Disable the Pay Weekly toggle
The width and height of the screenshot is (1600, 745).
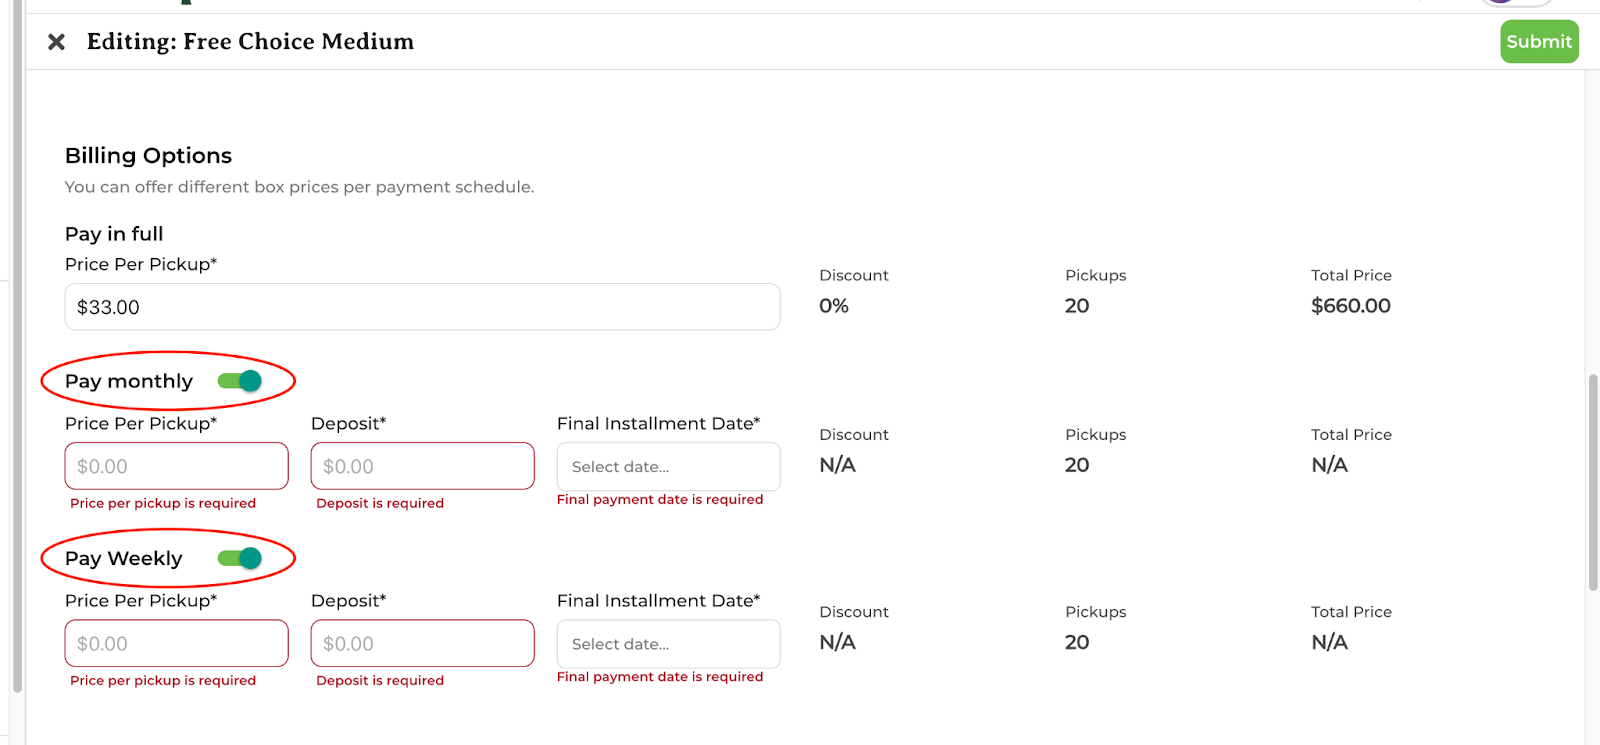tap(240, 558)
